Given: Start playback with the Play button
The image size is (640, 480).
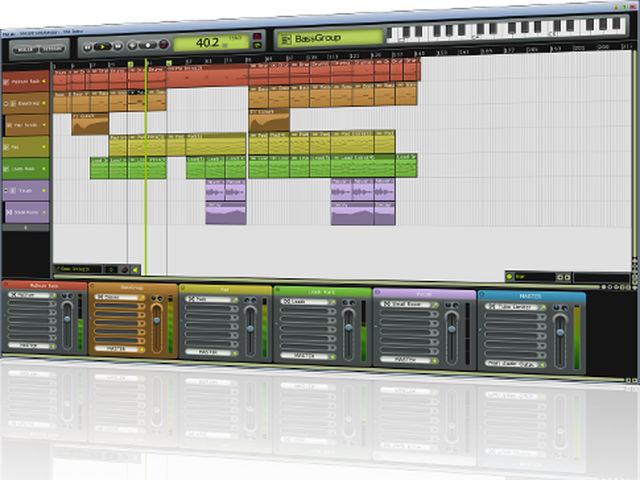Looking at the screenshot, I should (102, 47).
